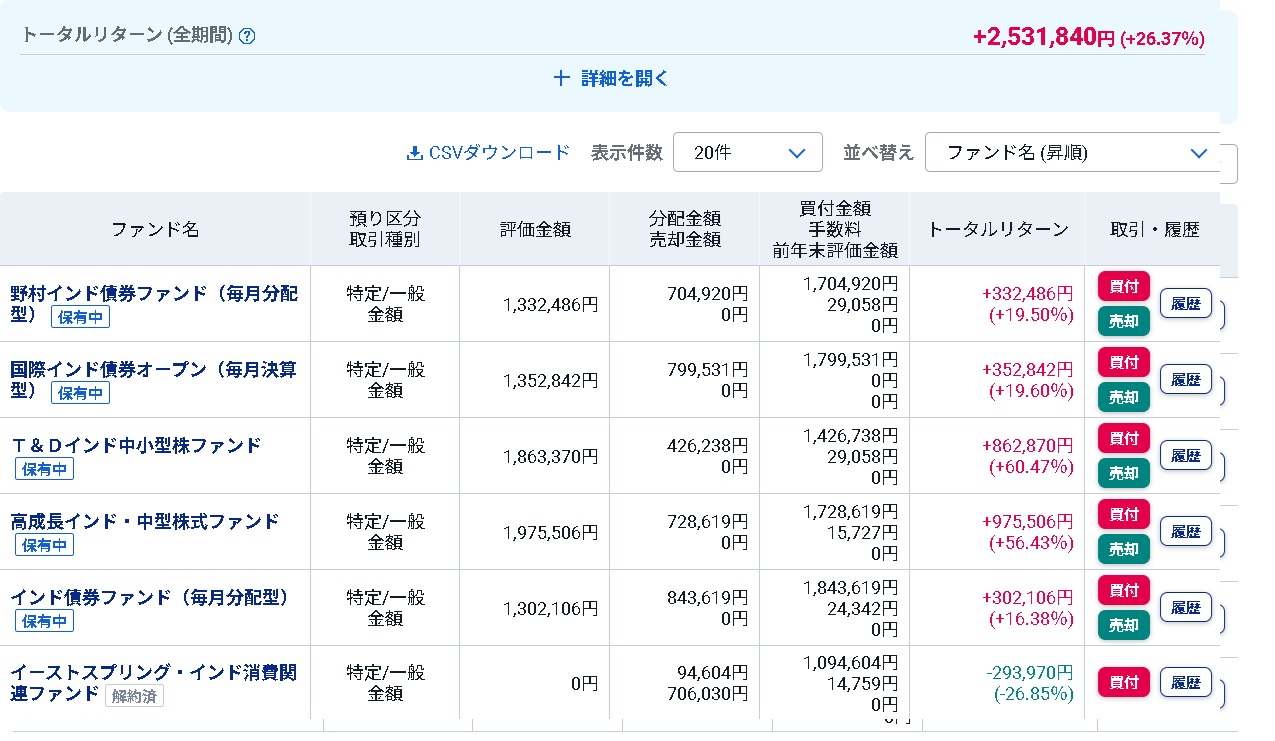Image resolution: width=1275 pixels, height=741 pixels.
Task: View 履歴 for 国際インド債券オープン
Action: pos(1185,380)
